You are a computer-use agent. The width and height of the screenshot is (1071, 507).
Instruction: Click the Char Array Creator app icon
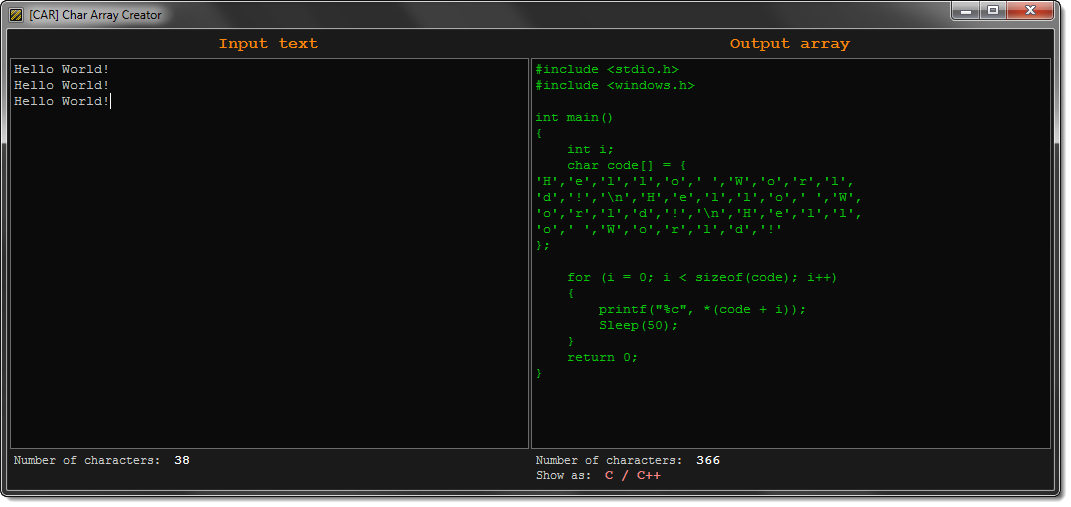point(16,15)
